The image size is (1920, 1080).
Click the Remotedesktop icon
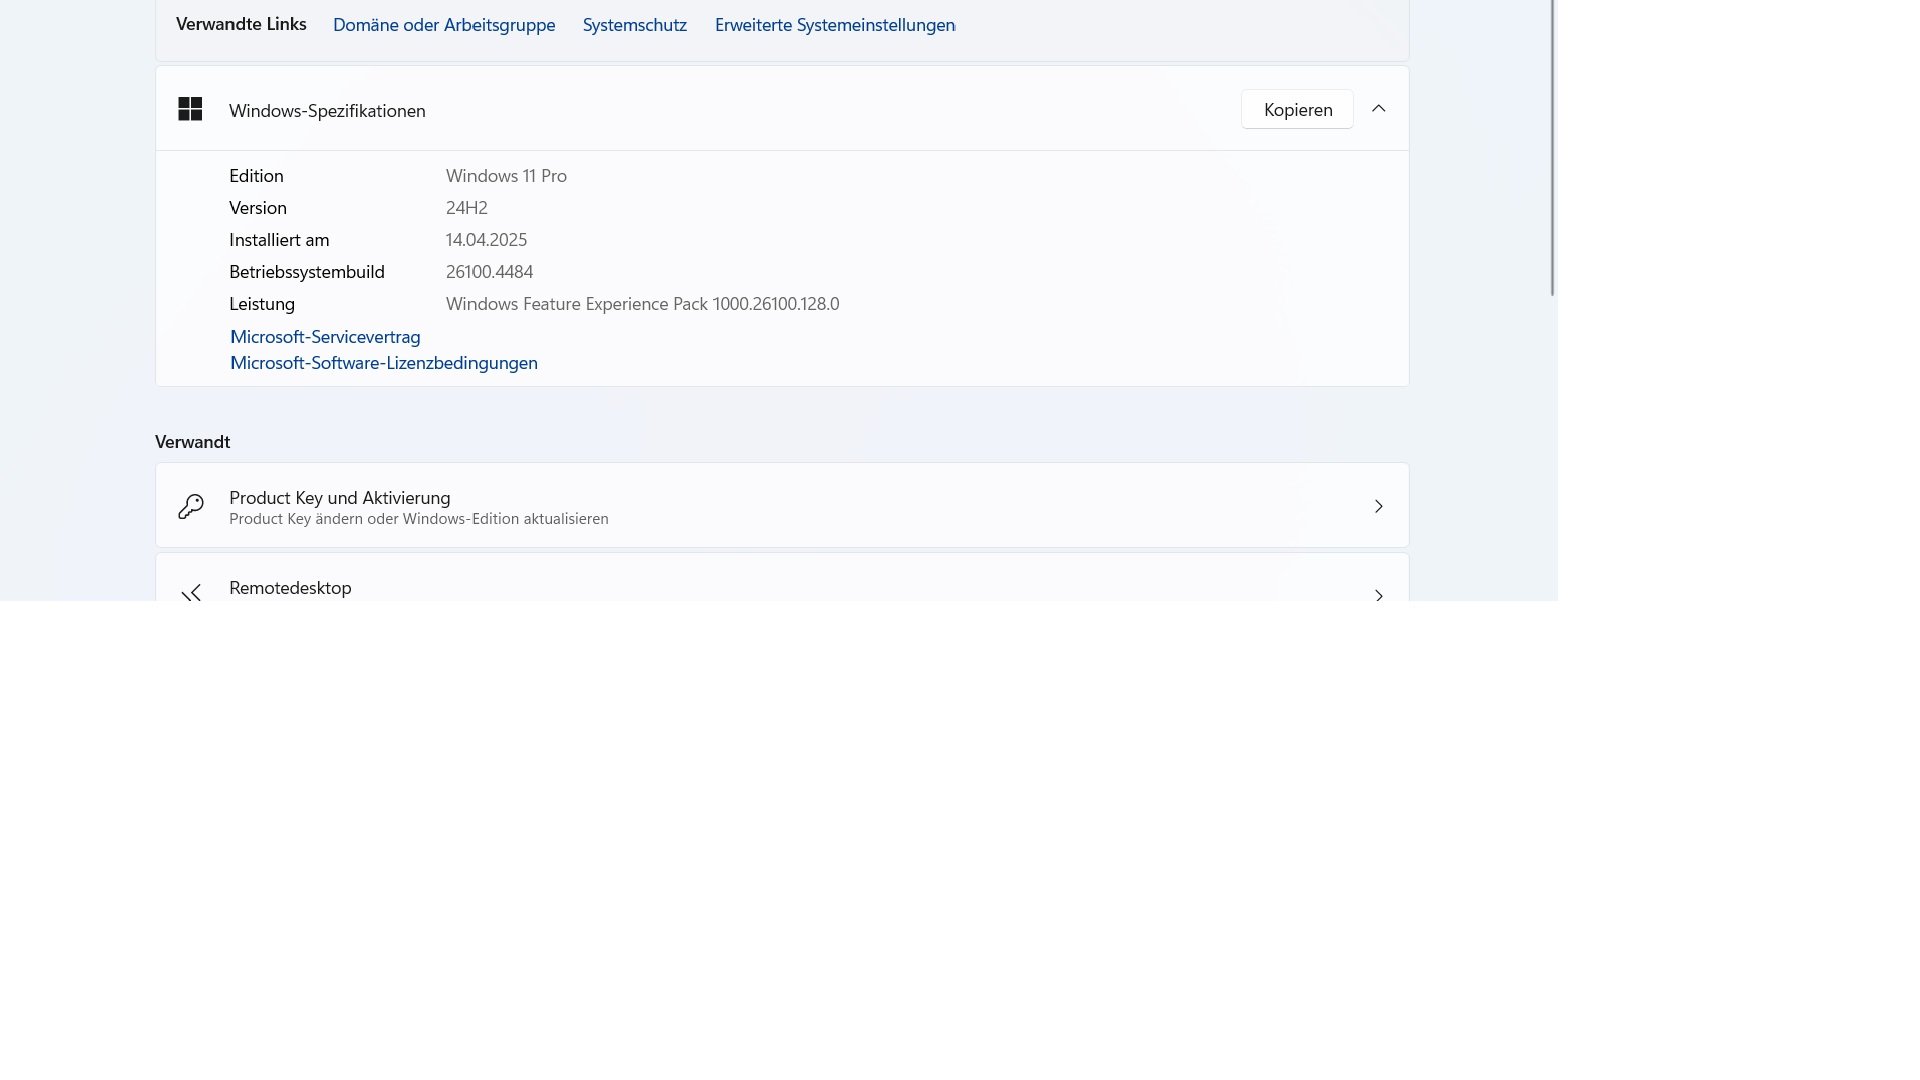[x=191, y=593]
